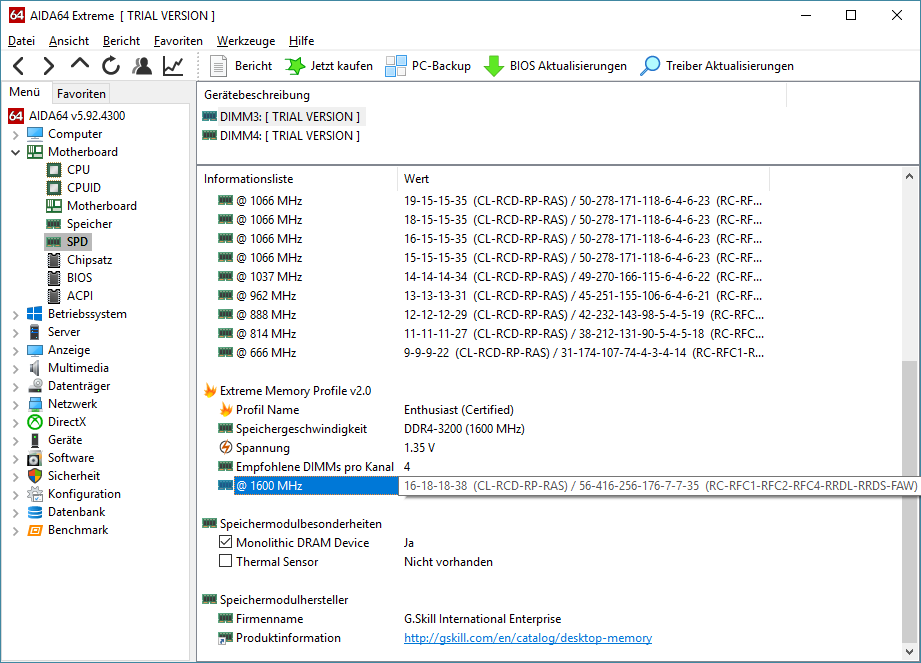Viewport: 921px width, 663px height.
Task: Click the Software icon in tree
Action: [x=35, y=458]
